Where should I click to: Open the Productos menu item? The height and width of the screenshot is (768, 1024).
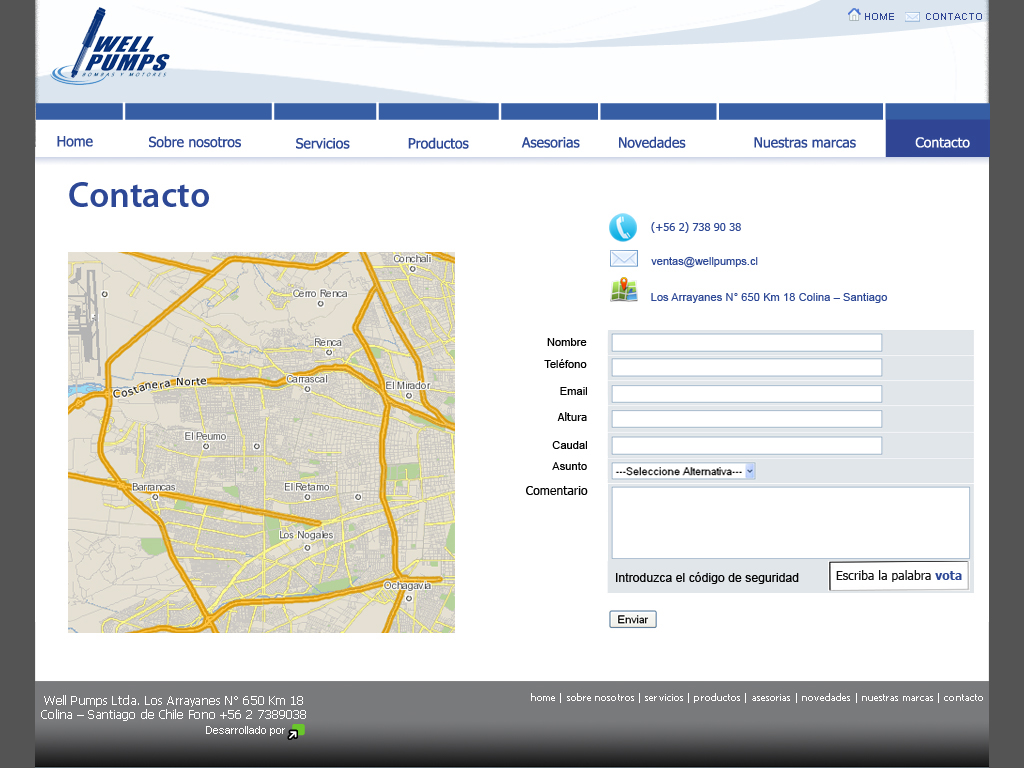[x=438, y=143]
